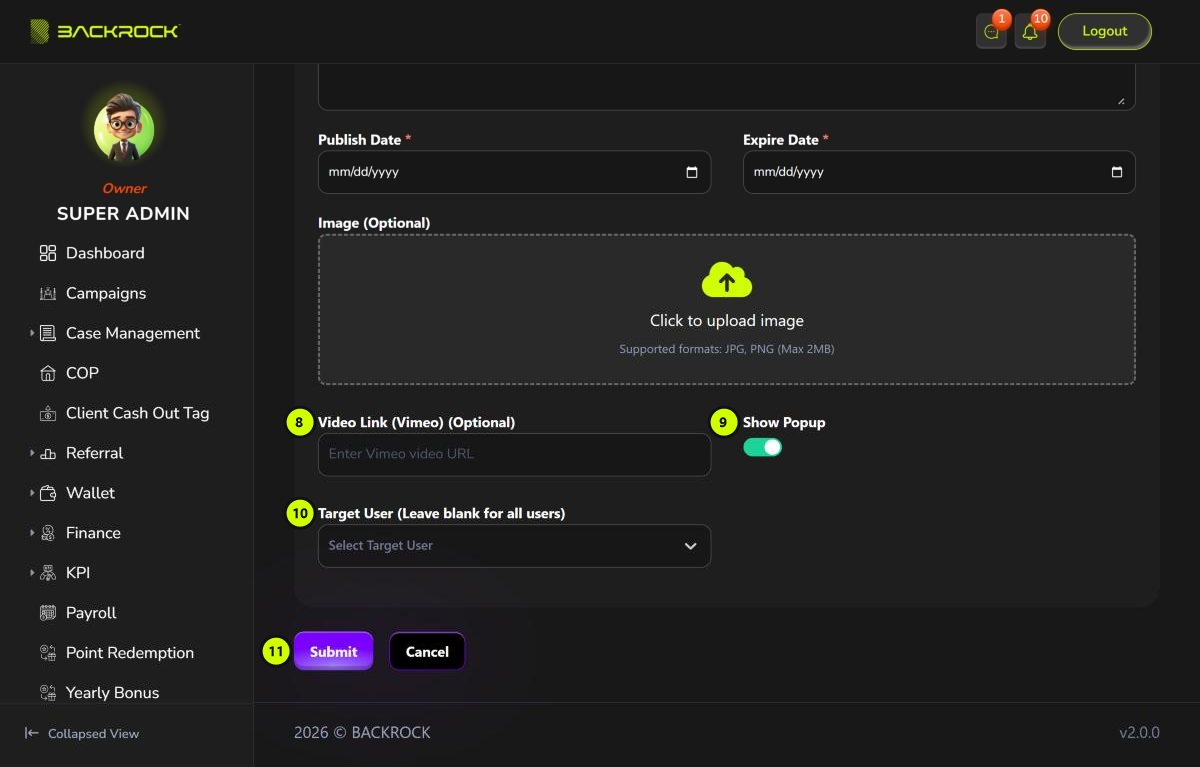Log out of the account
The width and height of the screenshot is (1200, 767).
(1105, 31)
